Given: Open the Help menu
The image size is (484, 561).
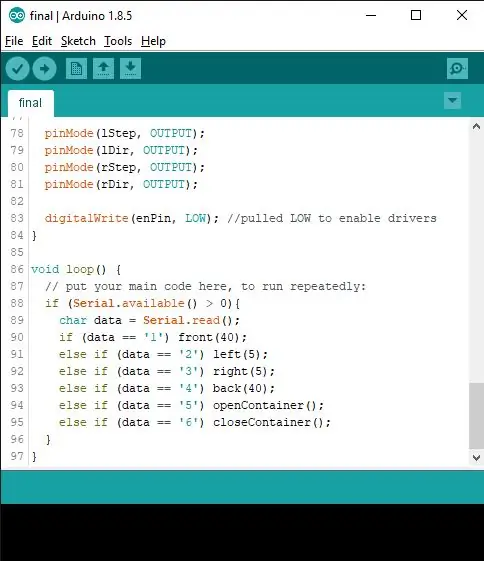Looking at the screenshot, I should (x=153, y=41).
